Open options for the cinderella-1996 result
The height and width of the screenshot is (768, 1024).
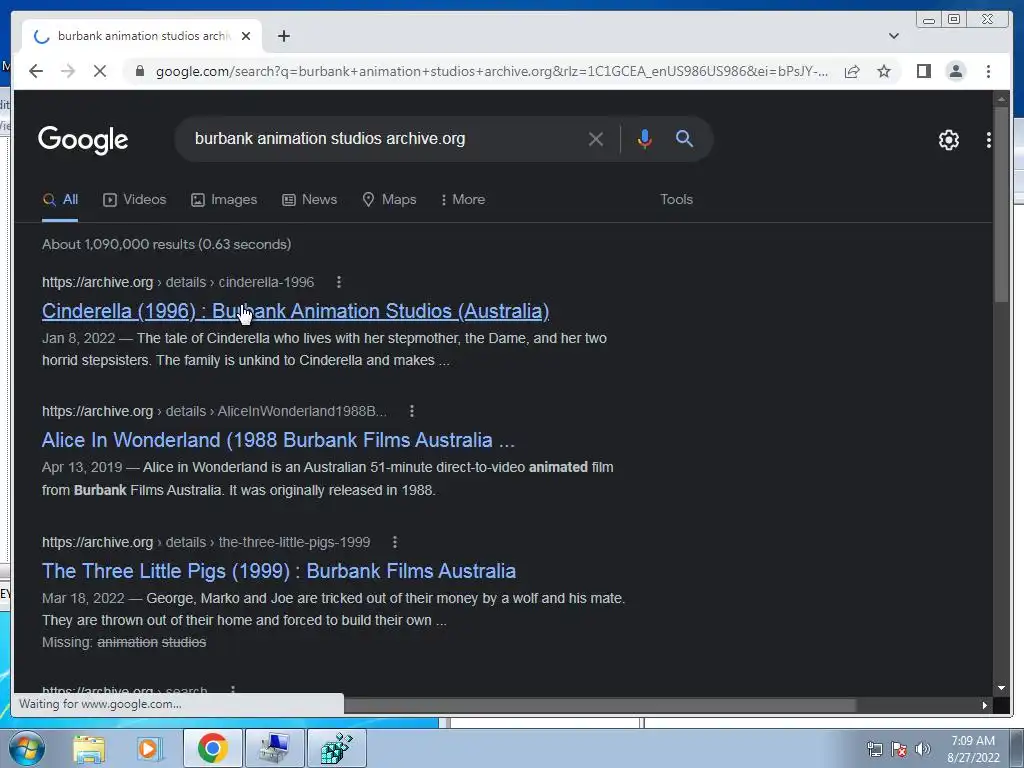[338, 282]
